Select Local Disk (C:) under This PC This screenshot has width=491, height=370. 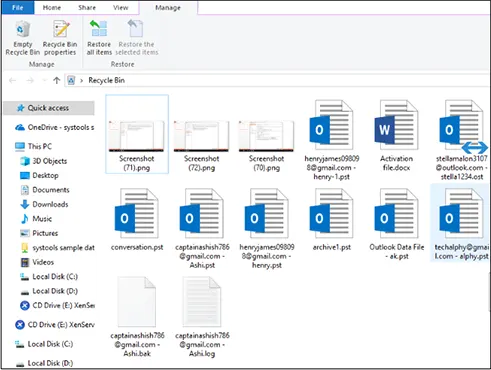49,276
